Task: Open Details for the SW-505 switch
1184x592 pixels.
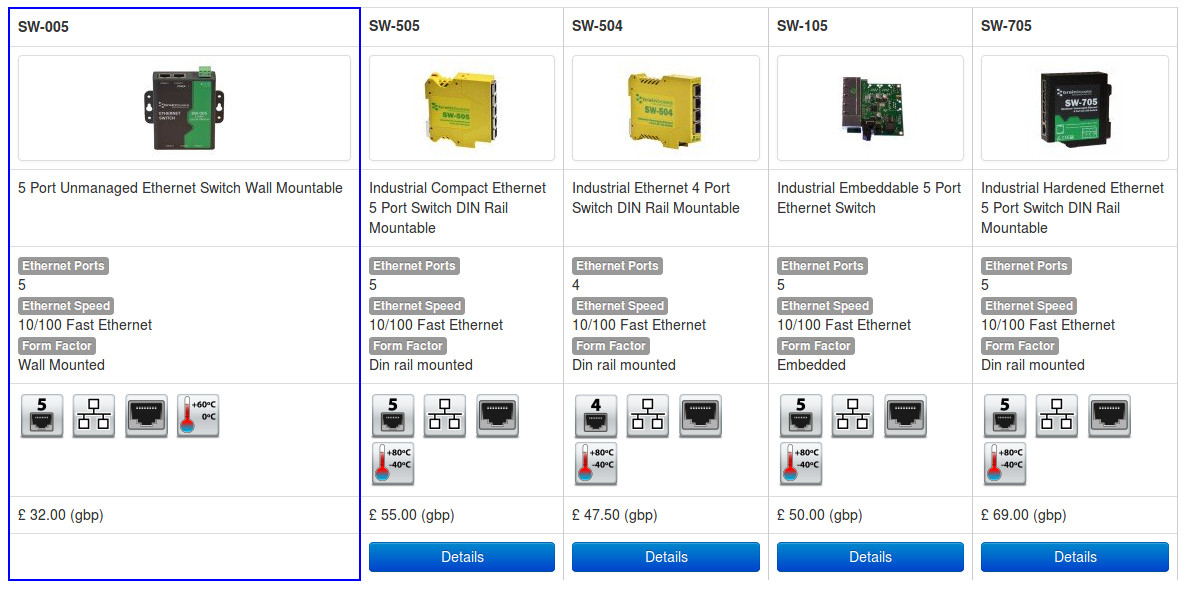Action: click(x=462, y=557)
